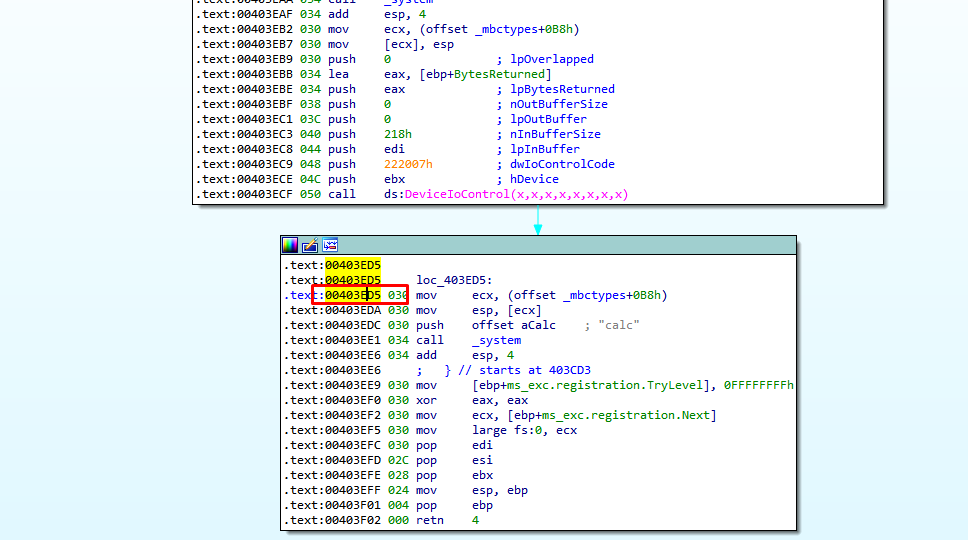968x540 pixels.
Task: Click the cyan flow arrow between blocks
Action: 537,220
